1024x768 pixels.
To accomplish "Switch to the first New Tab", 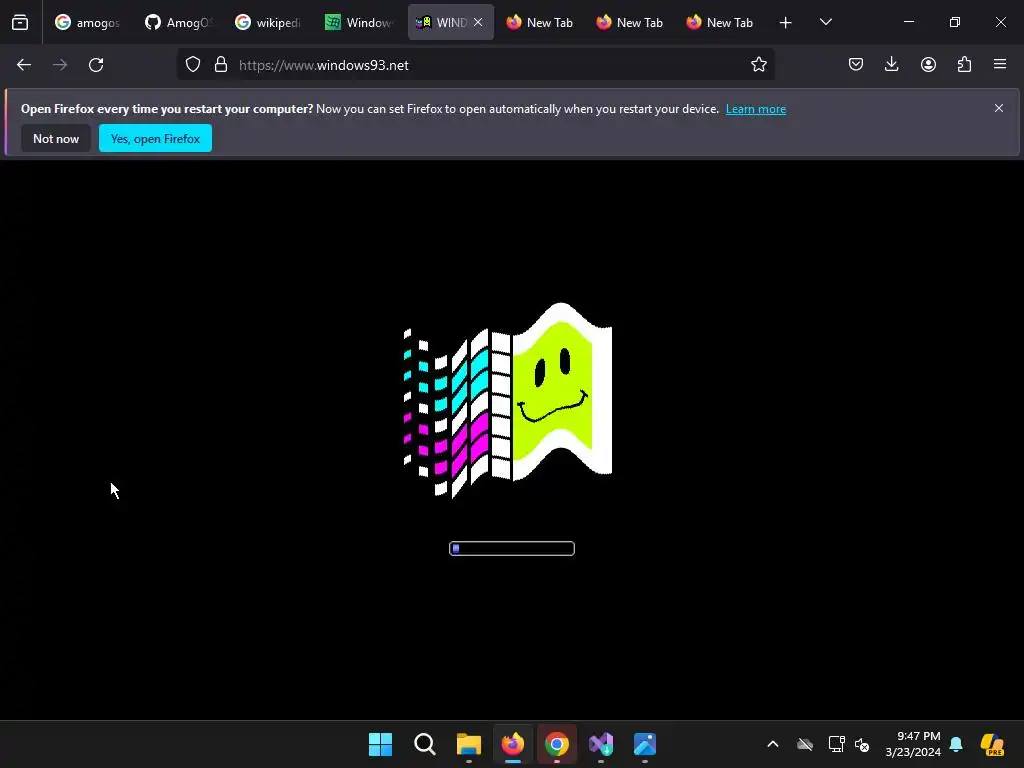I will [540, 23].
